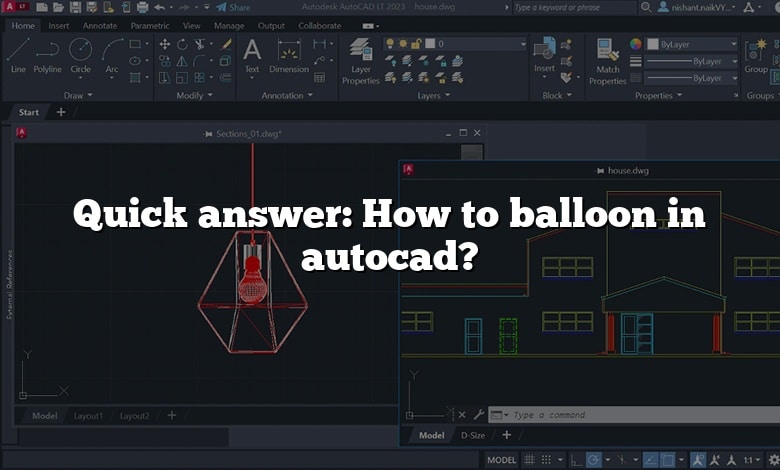
Task: Expand the Properties panel title
Action: [658, 95]
